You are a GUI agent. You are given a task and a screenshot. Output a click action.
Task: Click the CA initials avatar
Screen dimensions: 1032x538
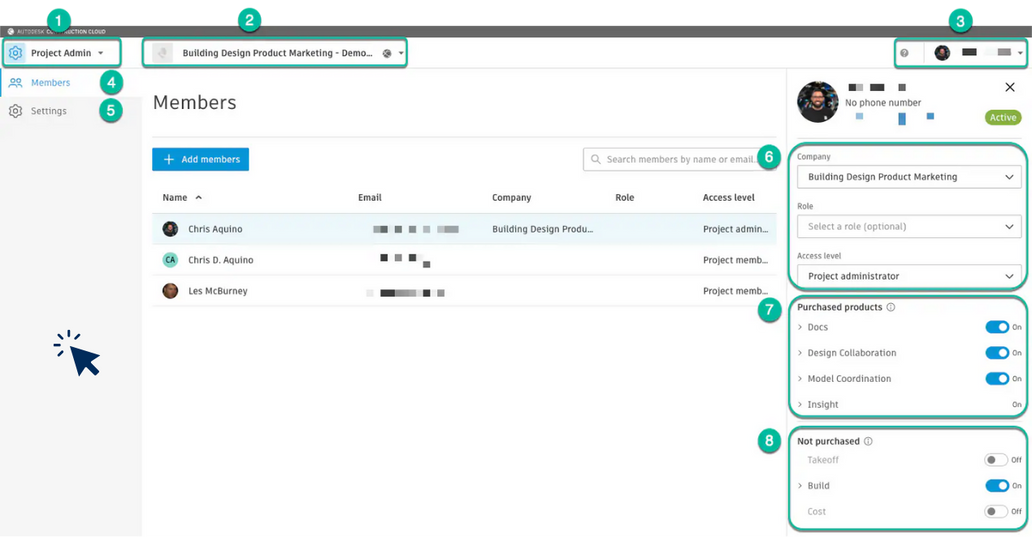pyautogui.click(x=170, y=260)
